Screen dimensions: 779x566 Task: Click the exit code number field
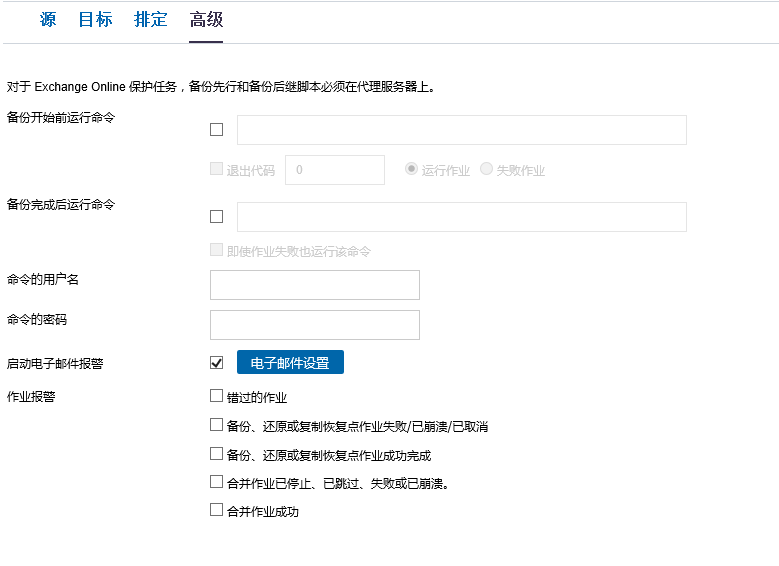334,170
